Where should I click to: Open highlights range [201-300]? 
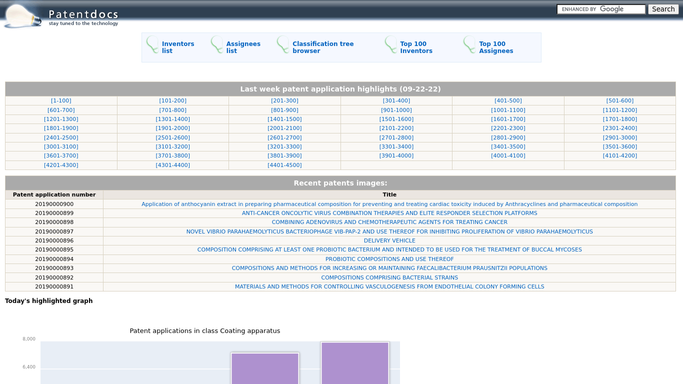click(284, 101)
